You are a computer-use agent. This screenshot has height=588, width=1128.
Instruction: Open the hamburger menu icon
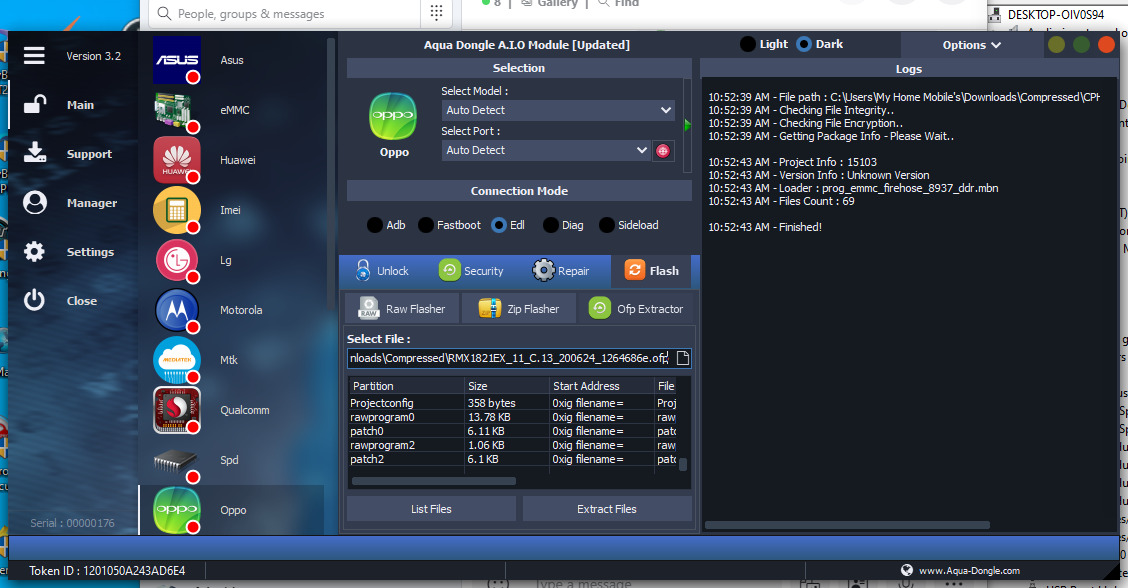[x=34, y=55]
